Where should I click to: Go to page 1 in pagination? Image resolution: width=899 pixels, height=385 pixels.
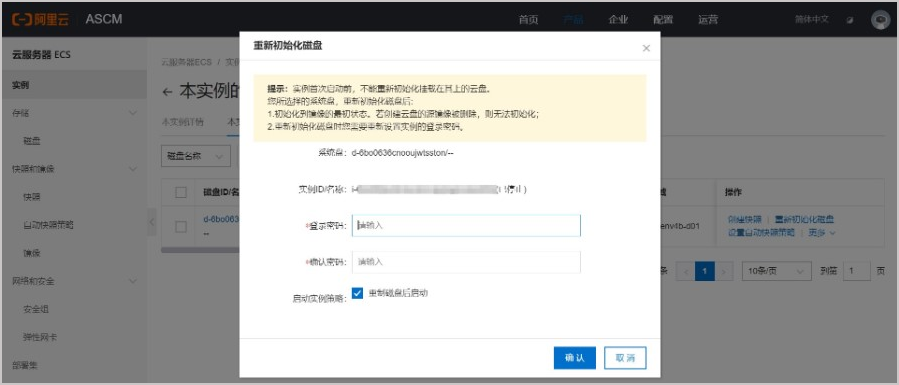tap(704, 271)
